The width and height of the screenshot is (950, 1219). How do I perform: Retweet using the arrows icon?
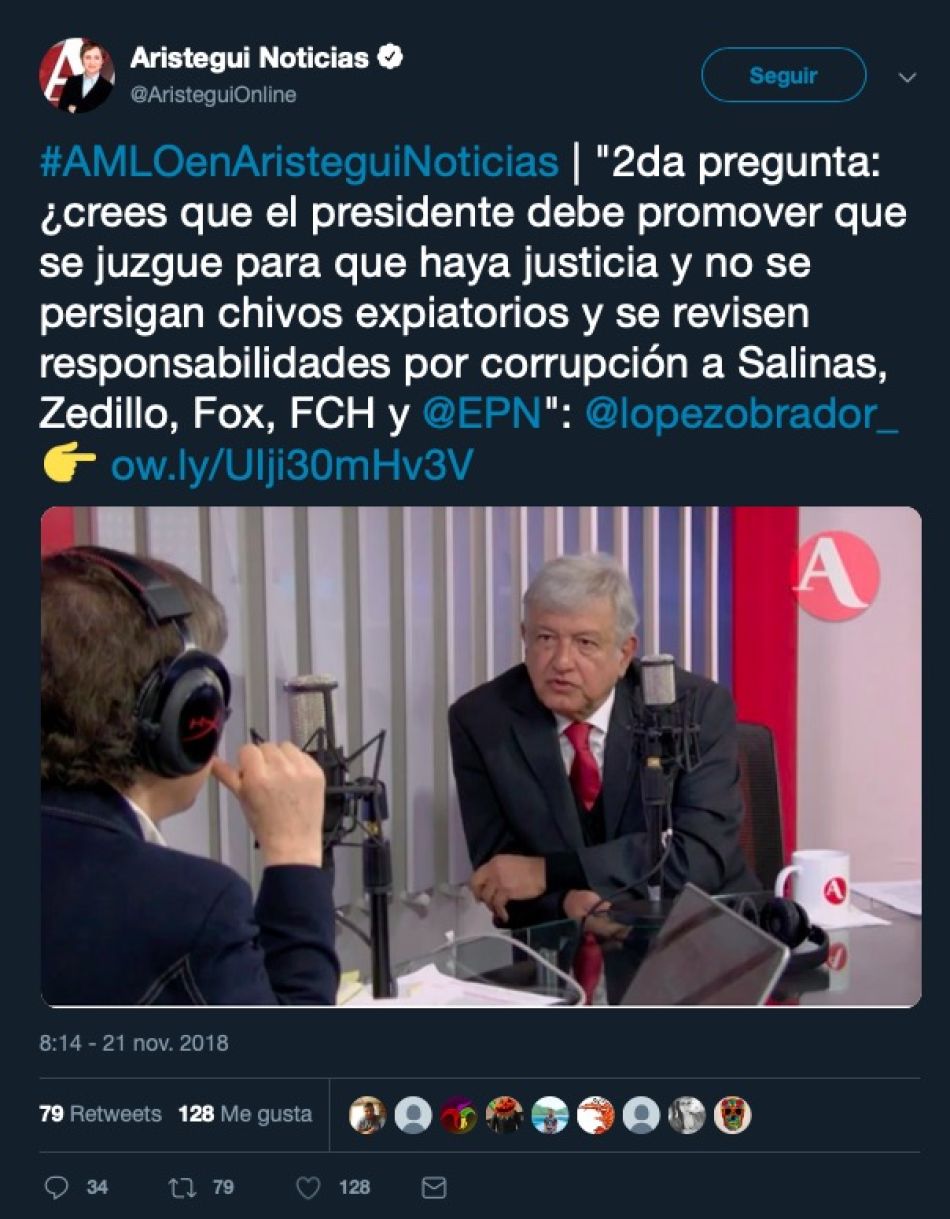click(182, 1187)
